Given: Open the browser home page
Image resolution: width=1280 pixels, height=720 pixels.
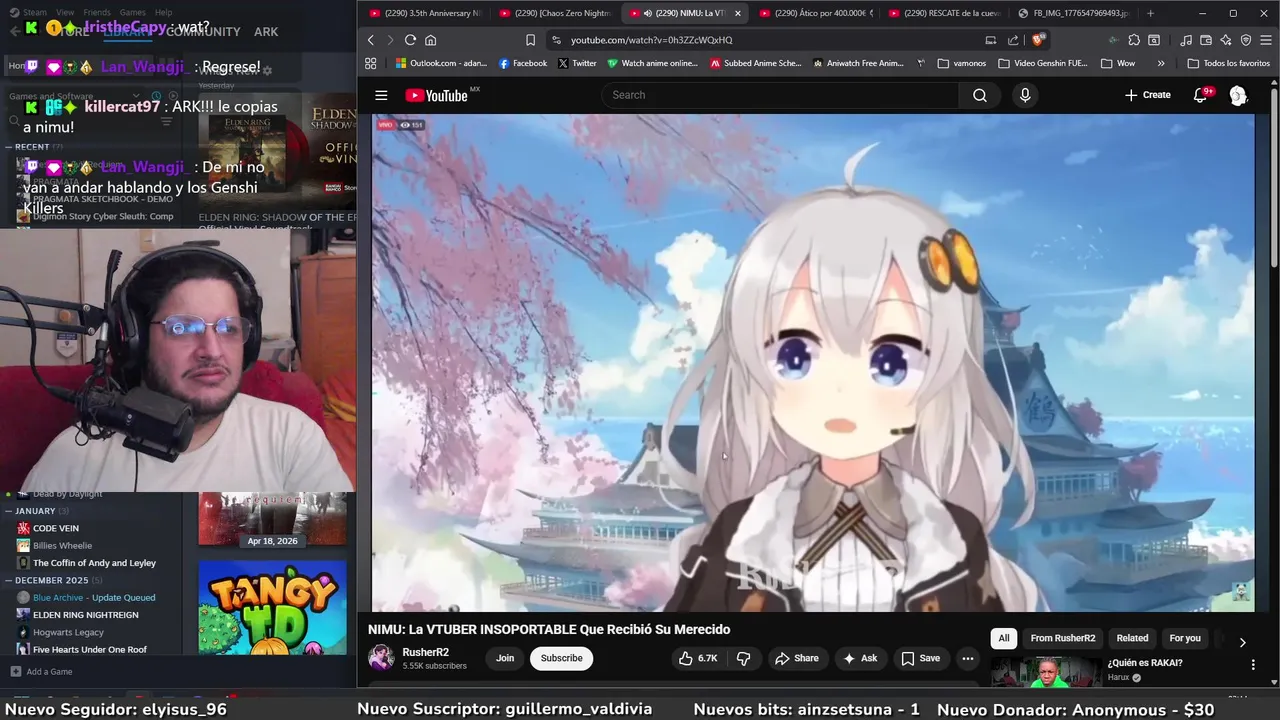Looking at the screenshot, I should click(431, 40).
